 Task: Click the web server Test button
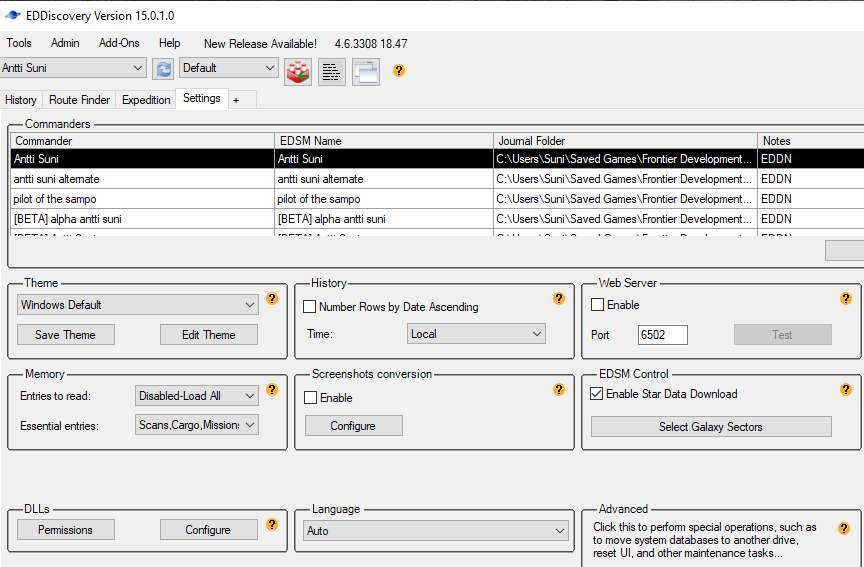click(x=782, y=334)
